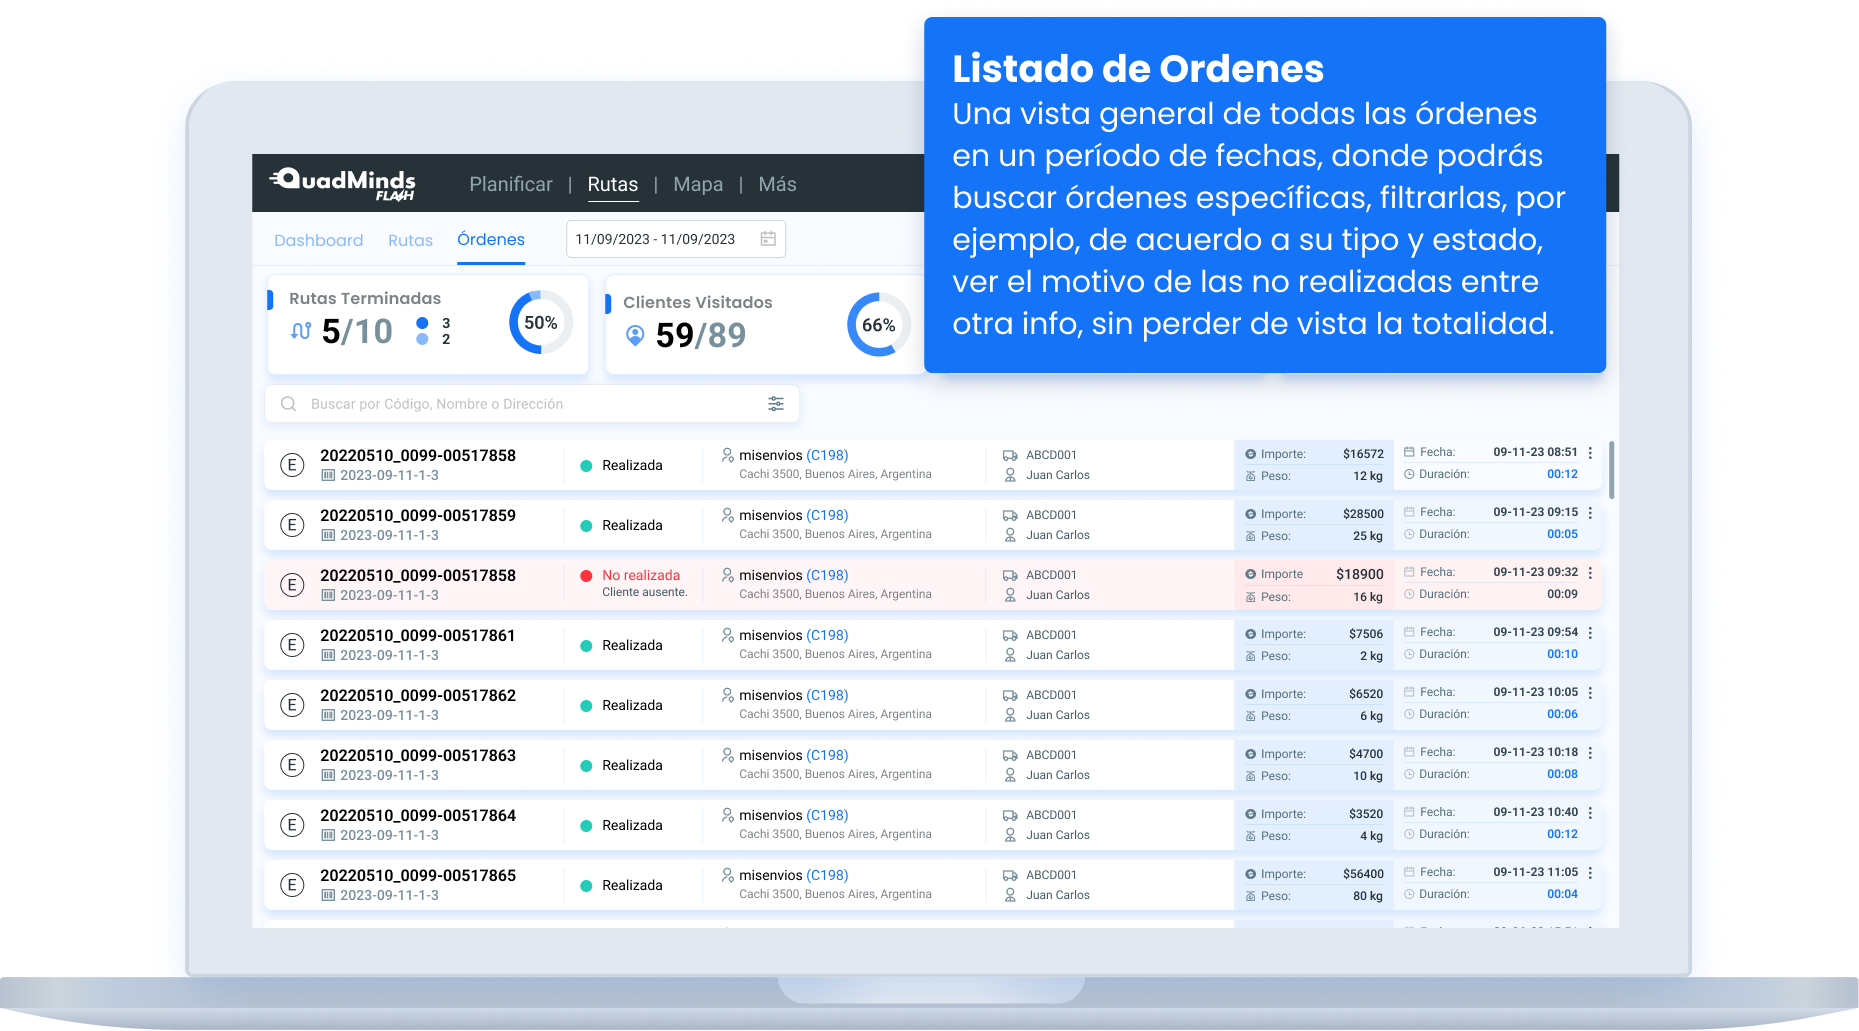This screenshot has width=1859, height=1031.
Task: Expand options menu for order 00517864
Action: pyautogui.click(x=1590, y=813)
